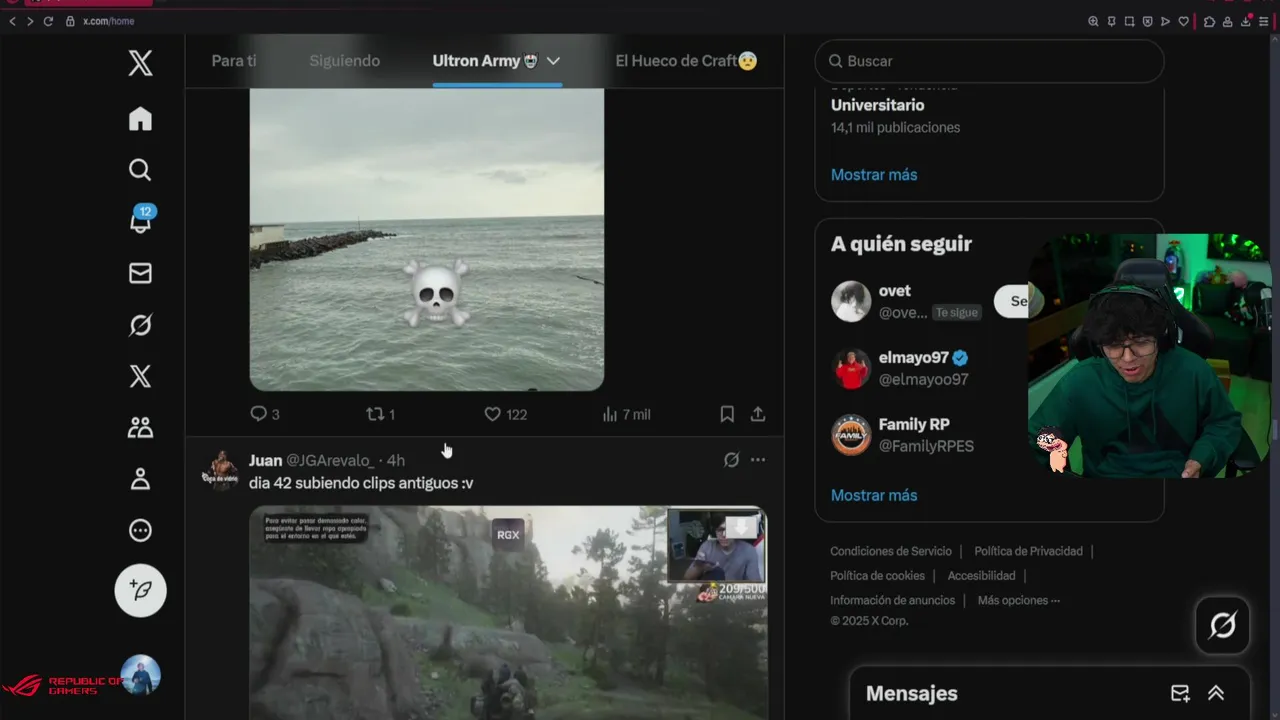Open Política de cookies link
1280x720 pixels.
[877, 576]
